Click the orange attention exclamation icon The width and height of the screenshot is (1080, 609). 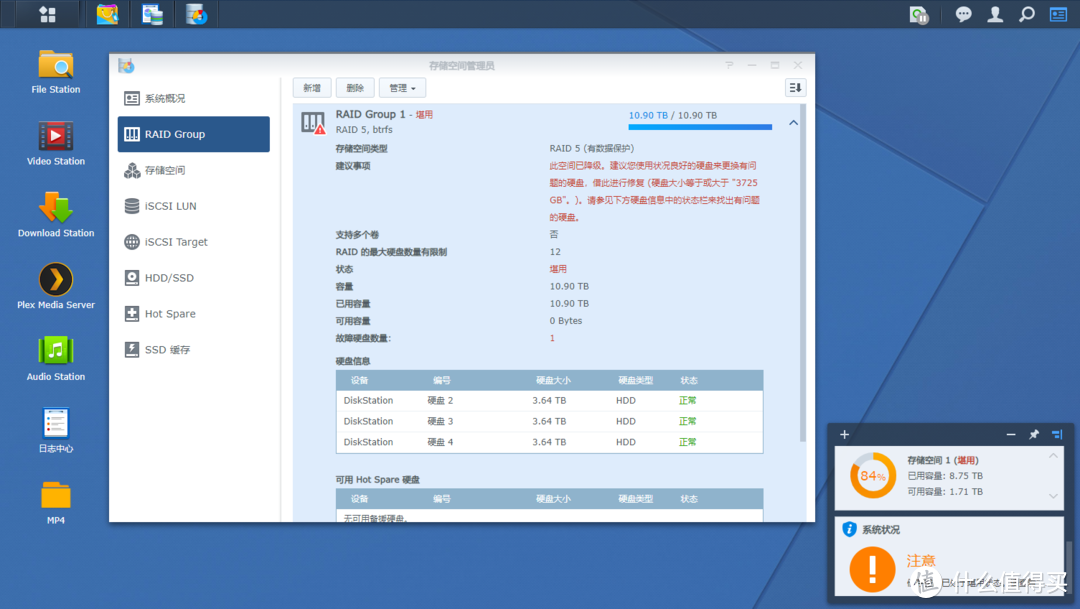(x=873, y=570)
